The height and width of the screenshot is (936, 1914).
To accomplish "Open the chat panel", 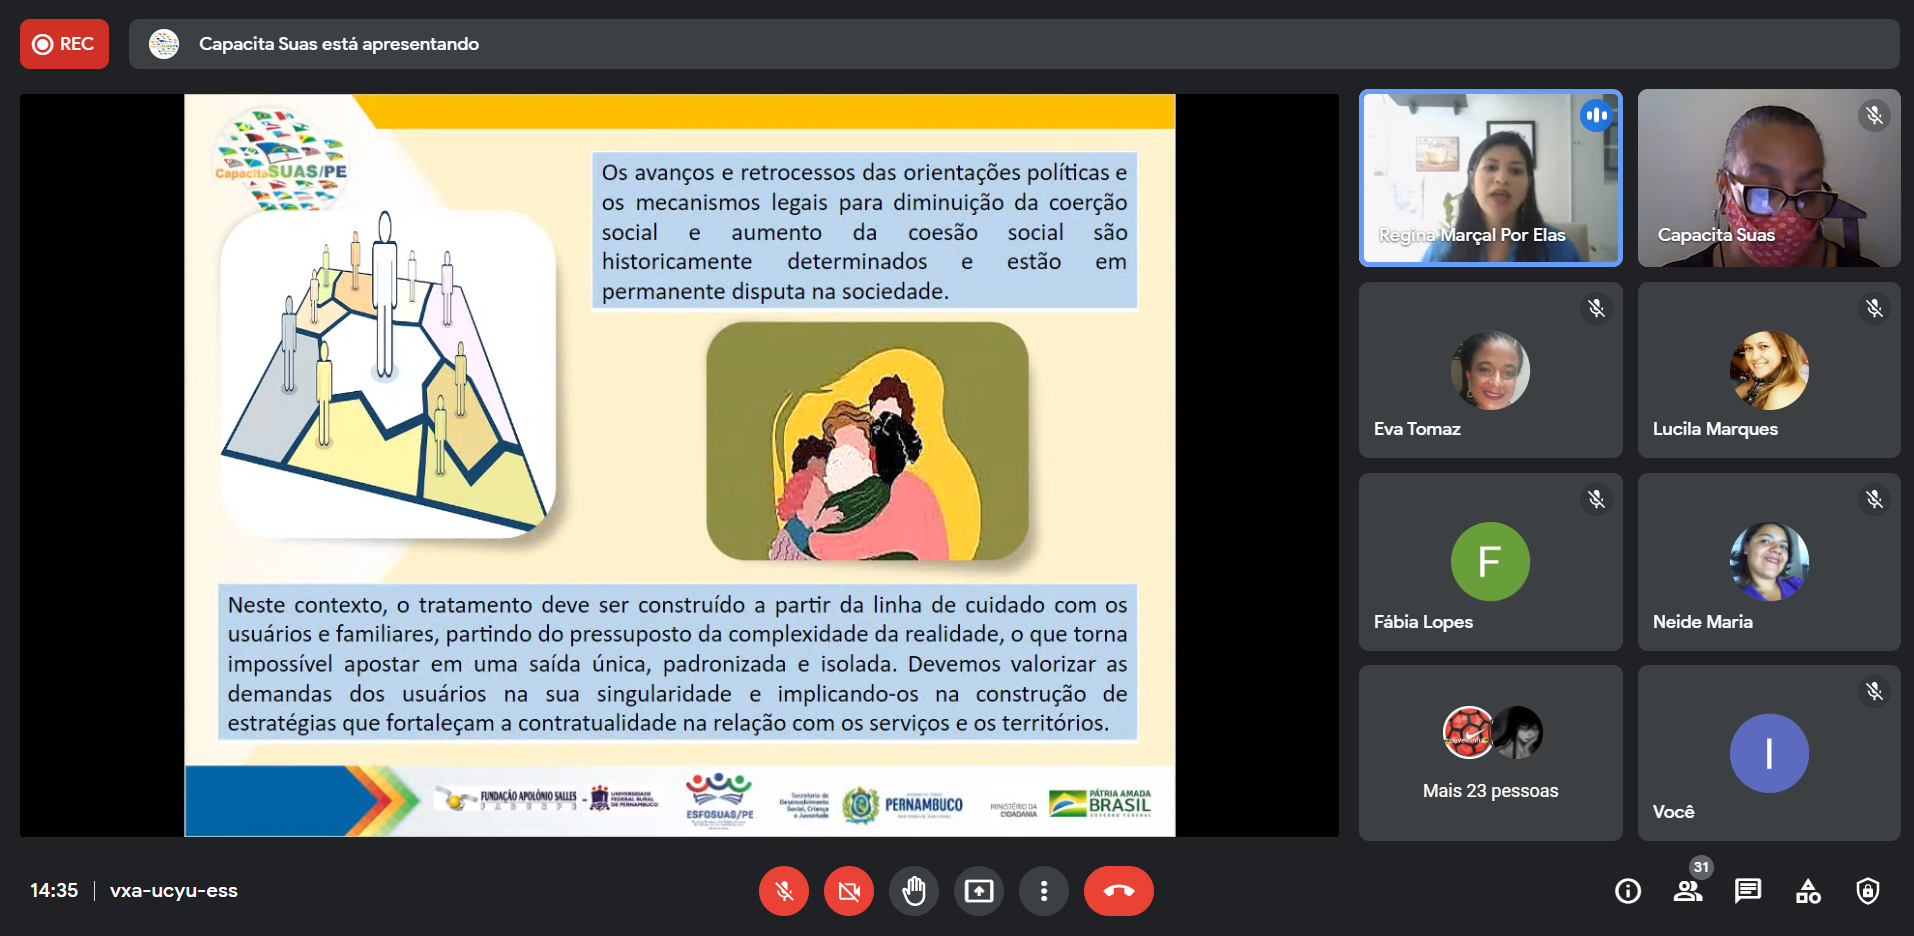I will (x=1748, y=891).
